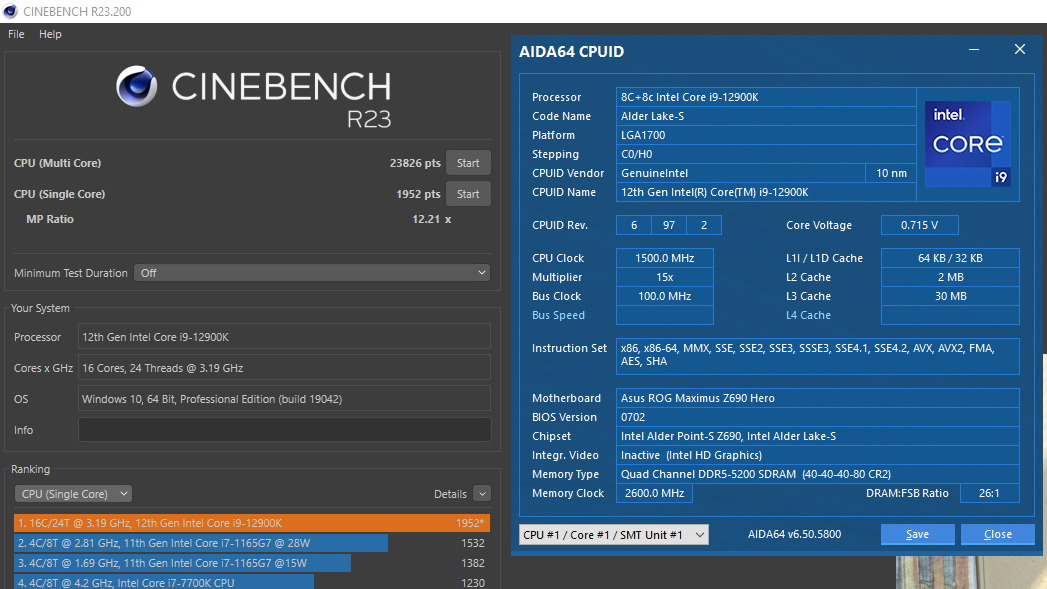Click Save in AIDA64 CPUID
Viewport: 1047px width, 589px height.
click(917, 534)
